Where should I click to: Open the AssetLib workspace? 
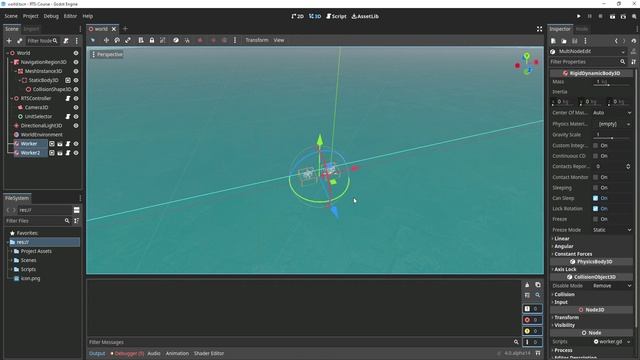(x=365, y=16)
